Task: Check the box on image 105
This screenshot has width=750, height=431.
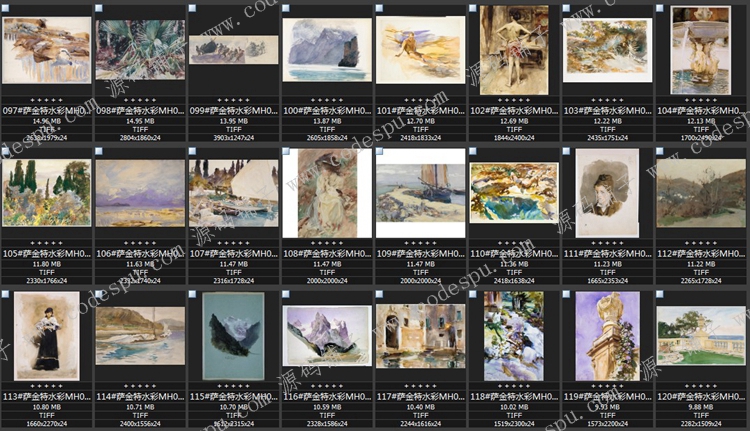Action: (x=5, y=151)
